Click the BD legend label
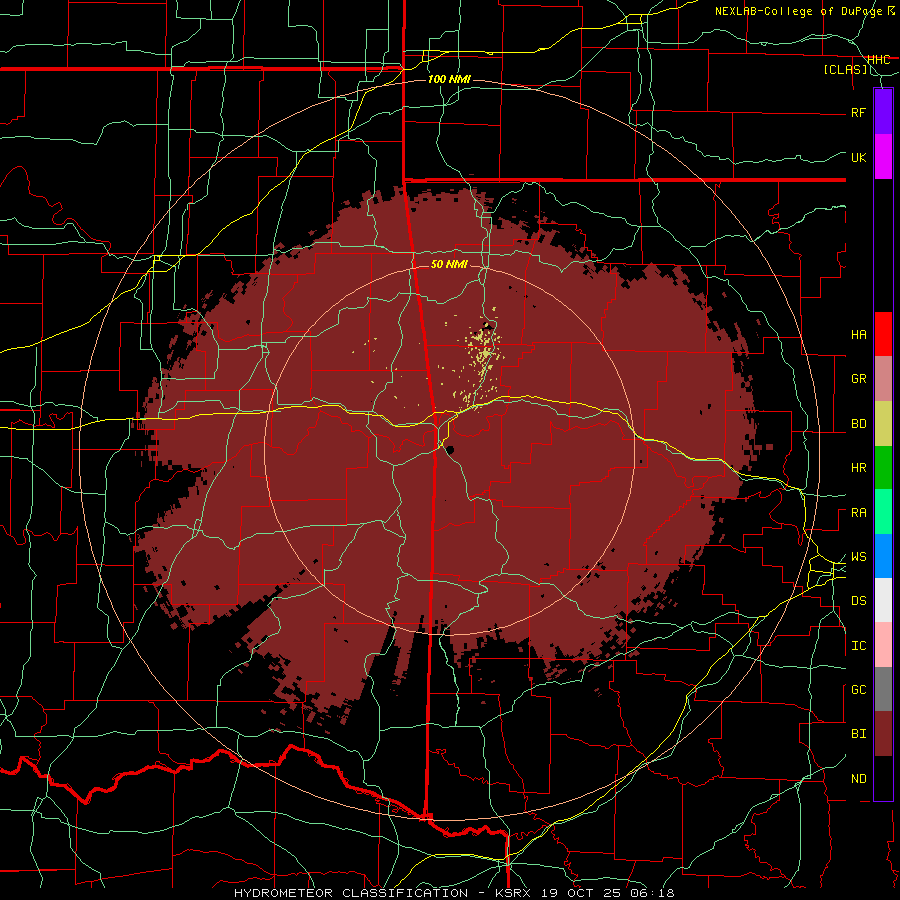900x900 pixels. coord(859,423)
